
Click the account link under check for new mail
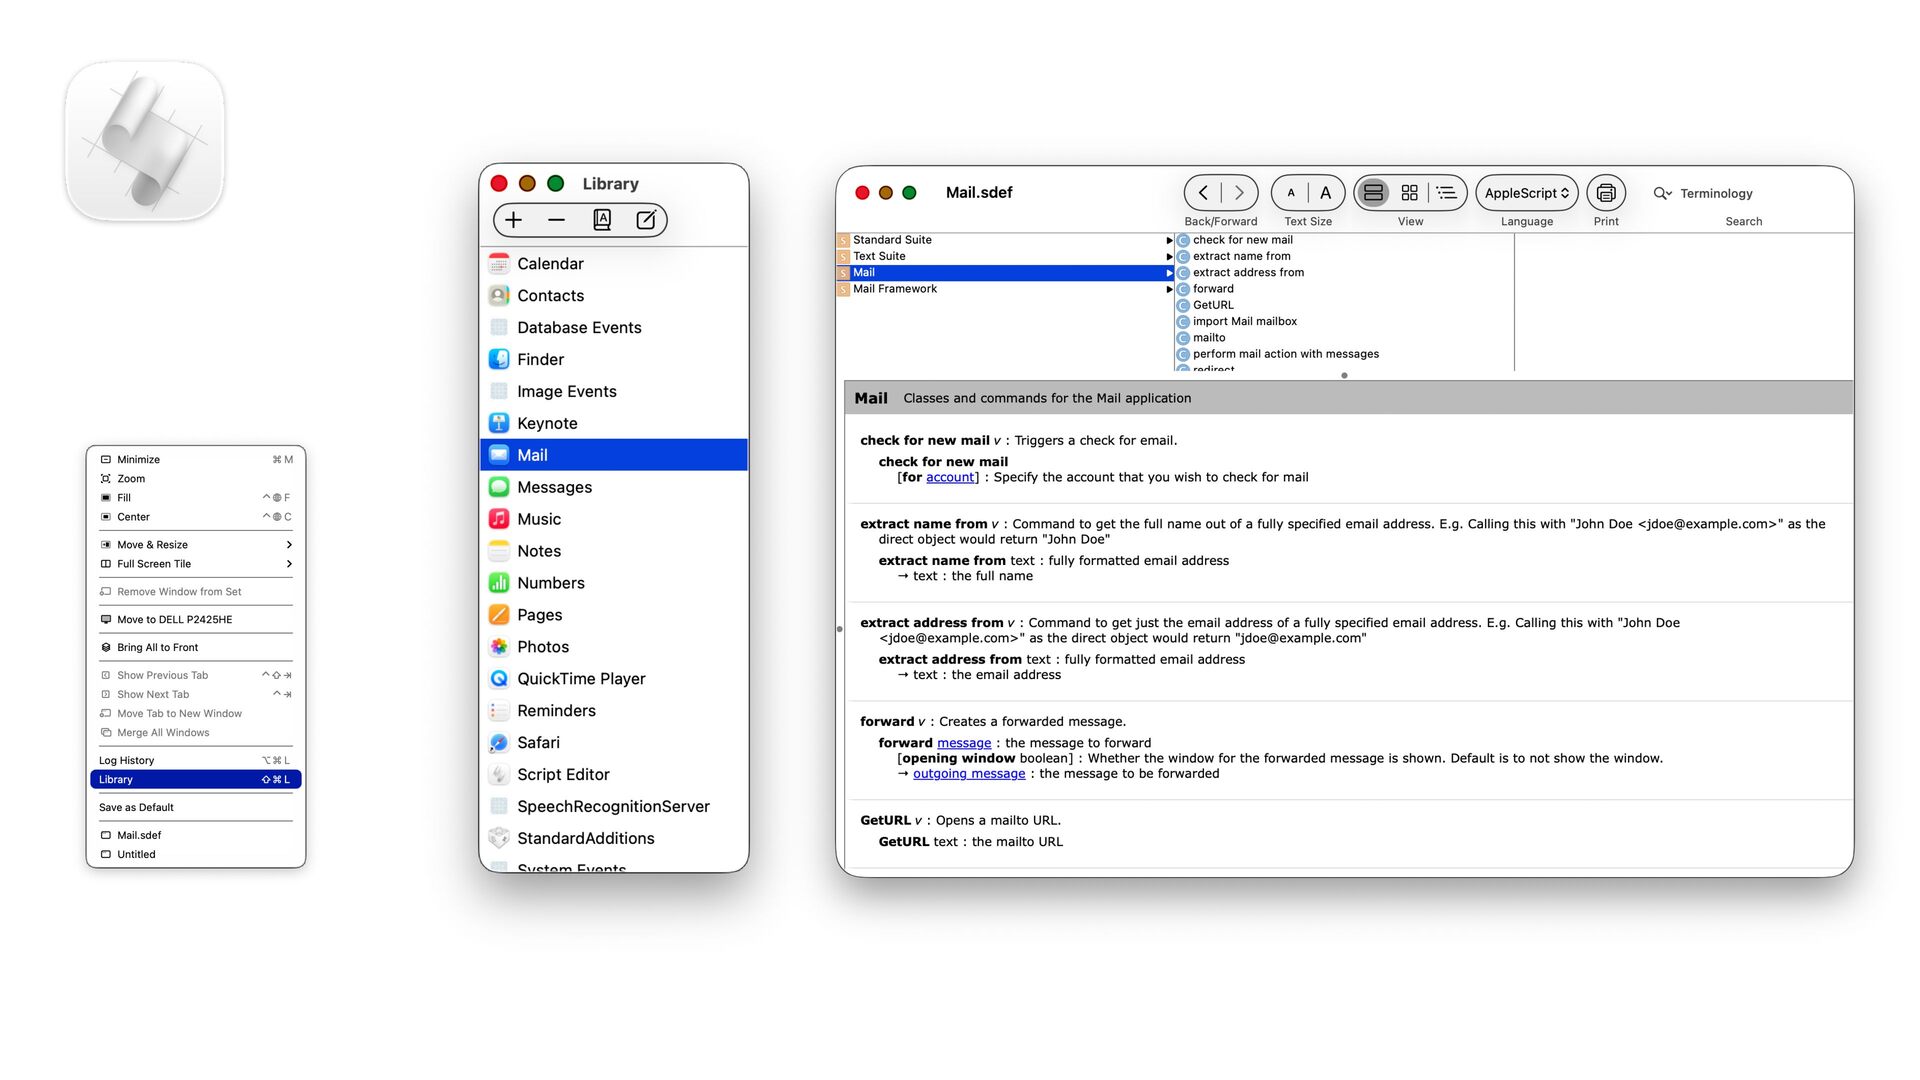coord(949,477)
